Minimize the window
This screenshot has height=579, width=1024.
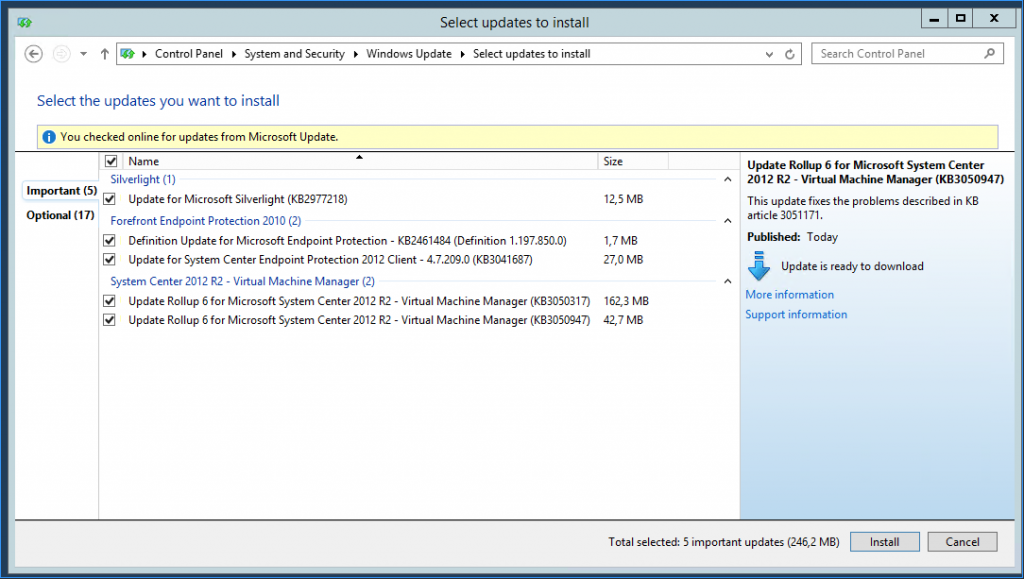pyautogui.click(x=935, y=19)
